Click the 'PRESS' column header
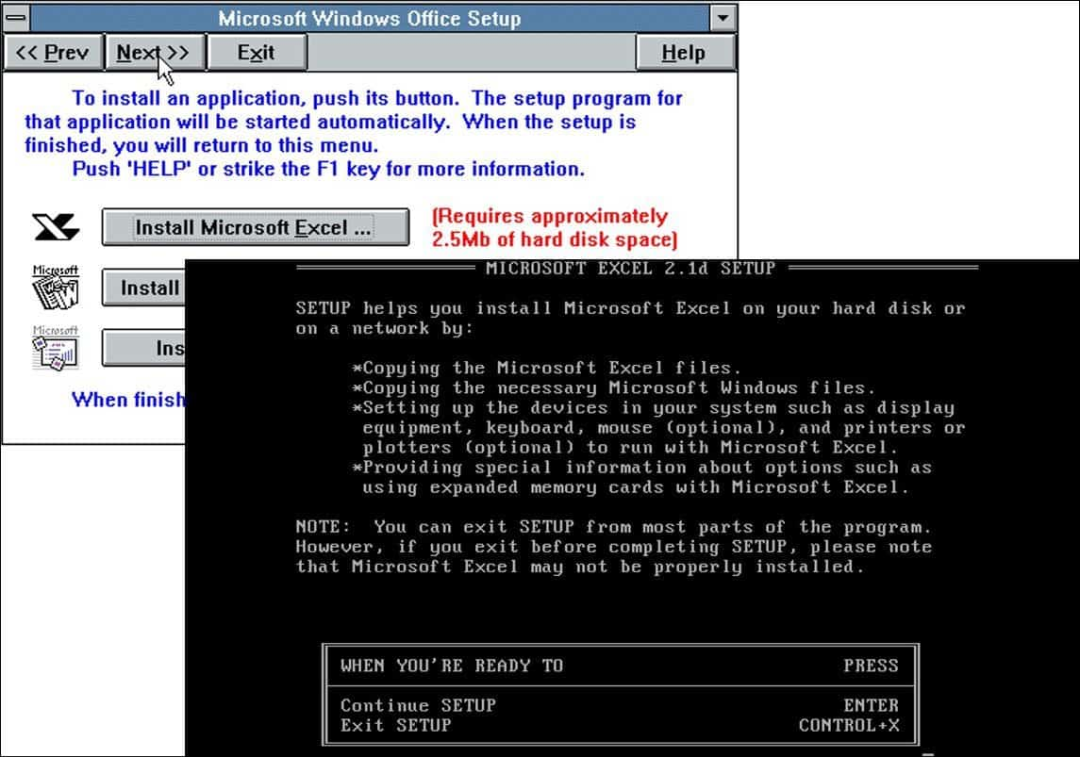Screen dimensions: 1080x757 [871, 665]
